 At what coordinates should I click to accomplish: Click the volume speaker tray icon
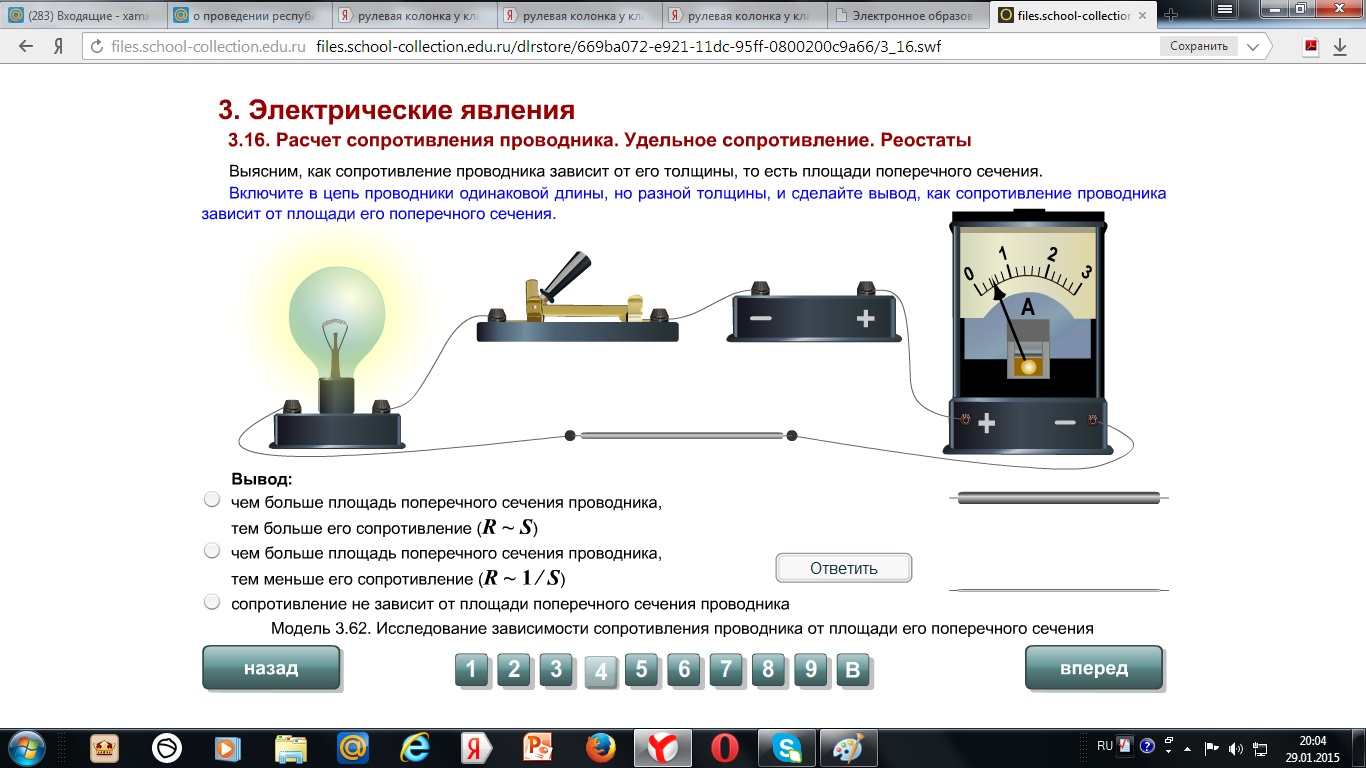click(1235, 747)
